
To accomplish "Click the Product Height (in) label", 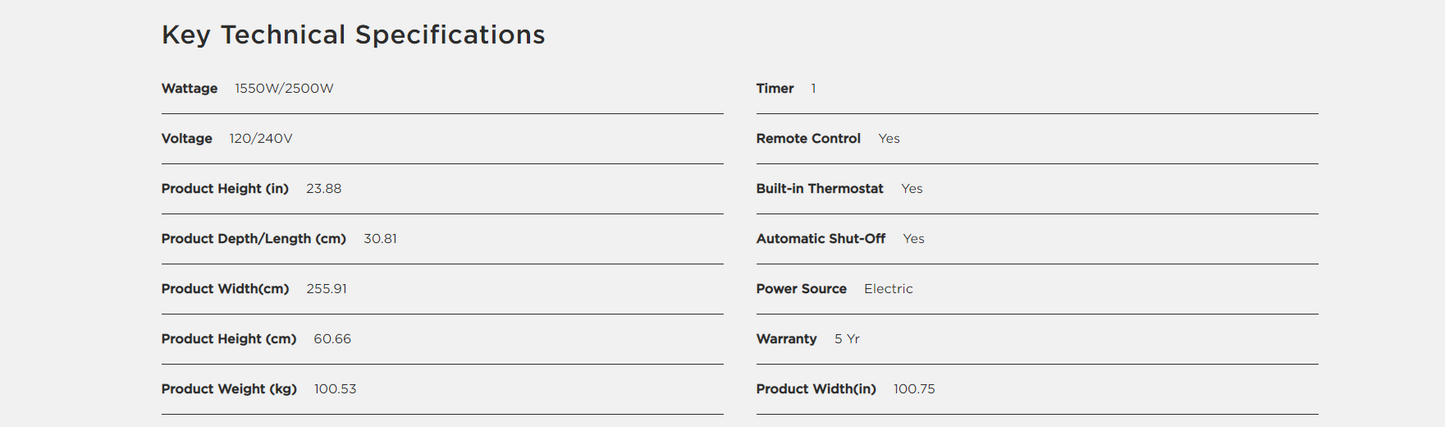I will [x=225, y=189].
